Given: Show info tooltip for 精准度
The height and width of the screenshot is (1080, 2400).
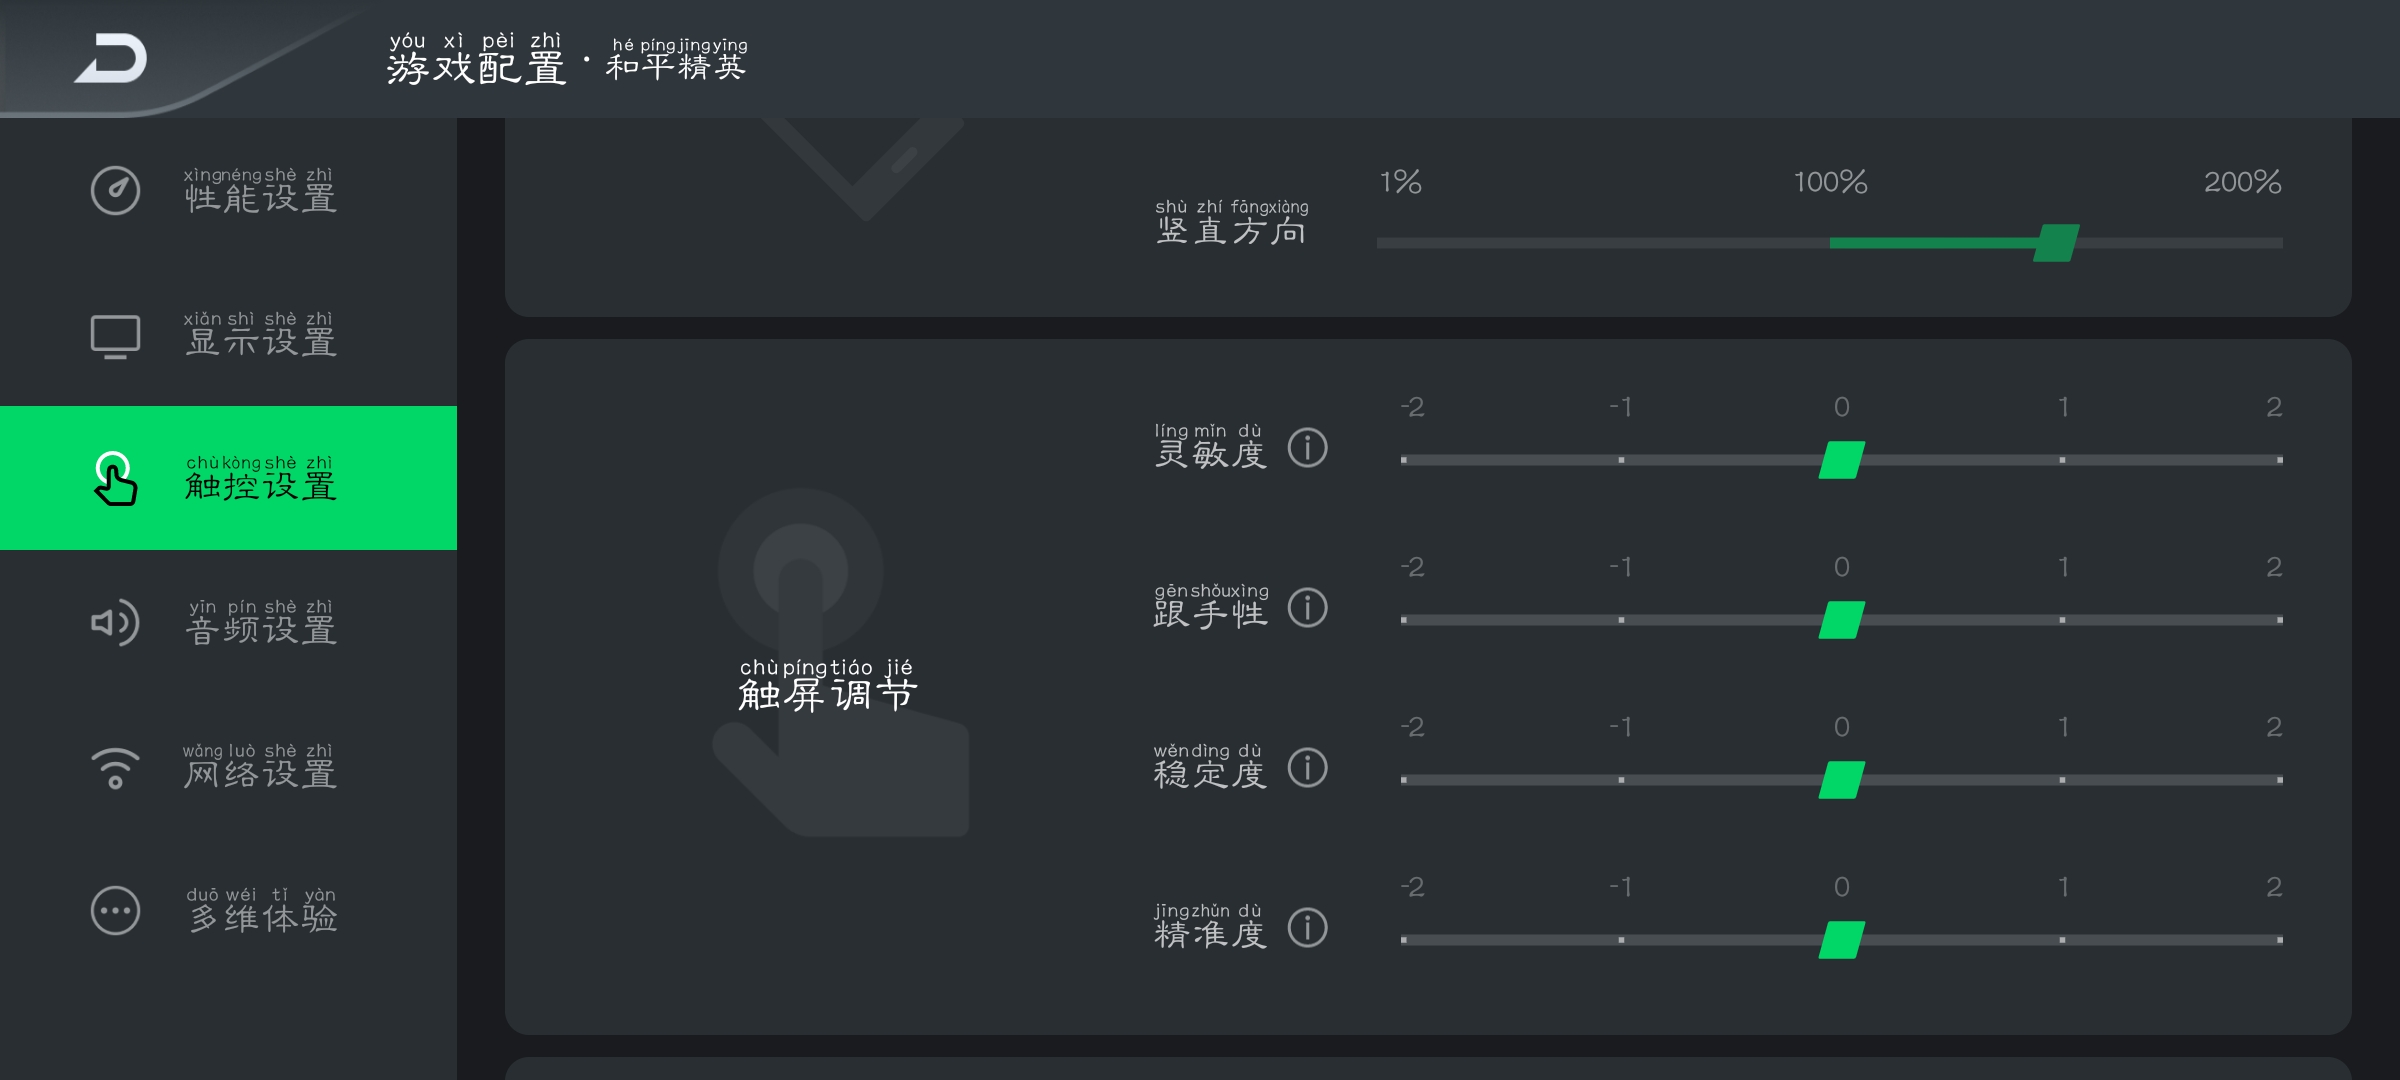Looking at the screenshot, I should click(1308, 928).
